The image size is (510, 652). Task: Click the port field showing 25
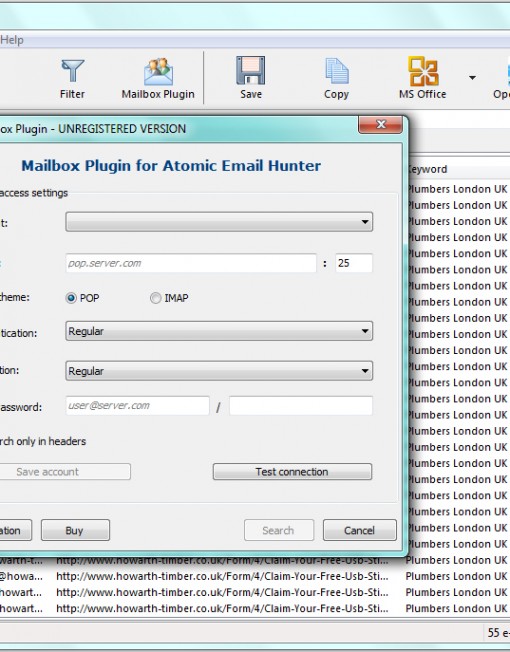tap(354, 263)
